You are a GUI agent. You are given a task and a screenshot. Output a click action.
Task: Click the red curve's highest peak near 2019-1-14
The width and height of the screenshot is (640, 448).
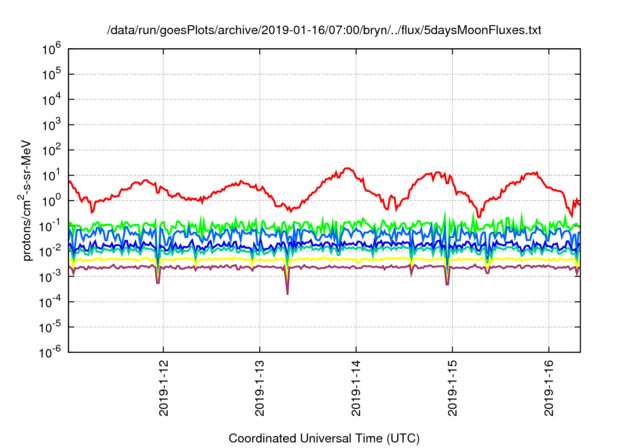point(348,168)
